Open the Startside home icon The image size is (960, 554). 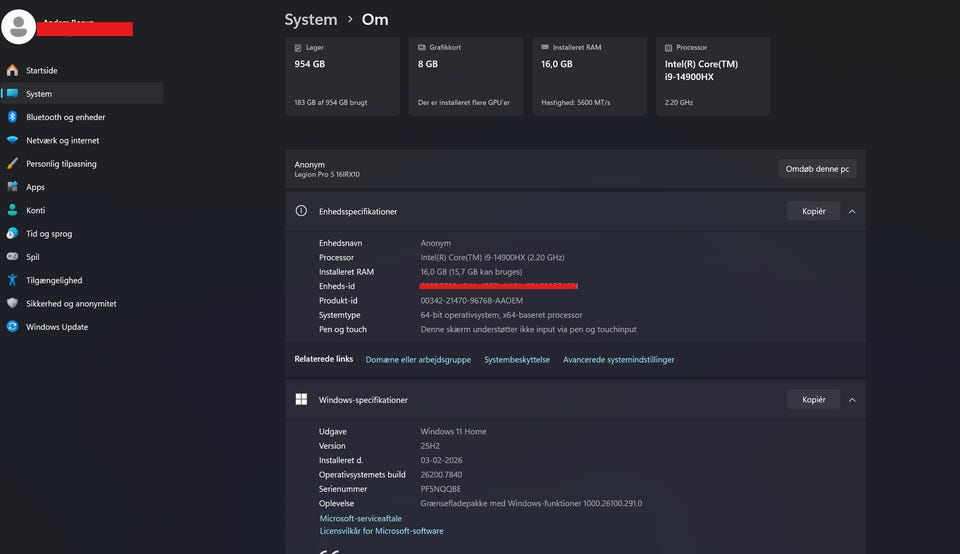pos(12,70)
